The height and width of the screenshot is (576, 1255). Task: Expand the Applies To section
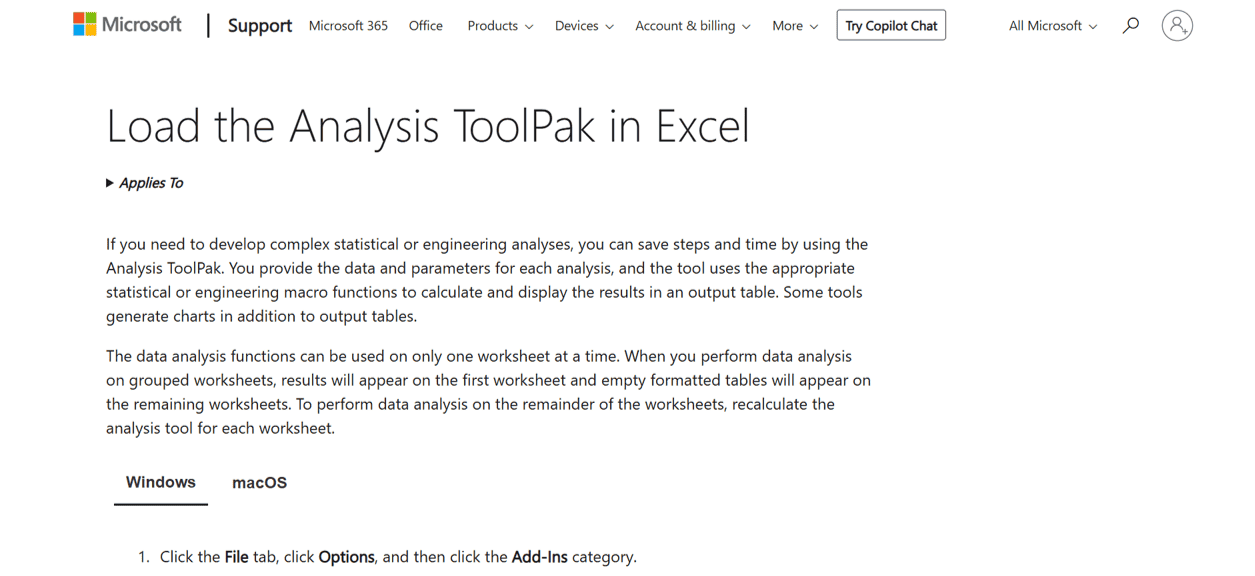pos(144,182)
